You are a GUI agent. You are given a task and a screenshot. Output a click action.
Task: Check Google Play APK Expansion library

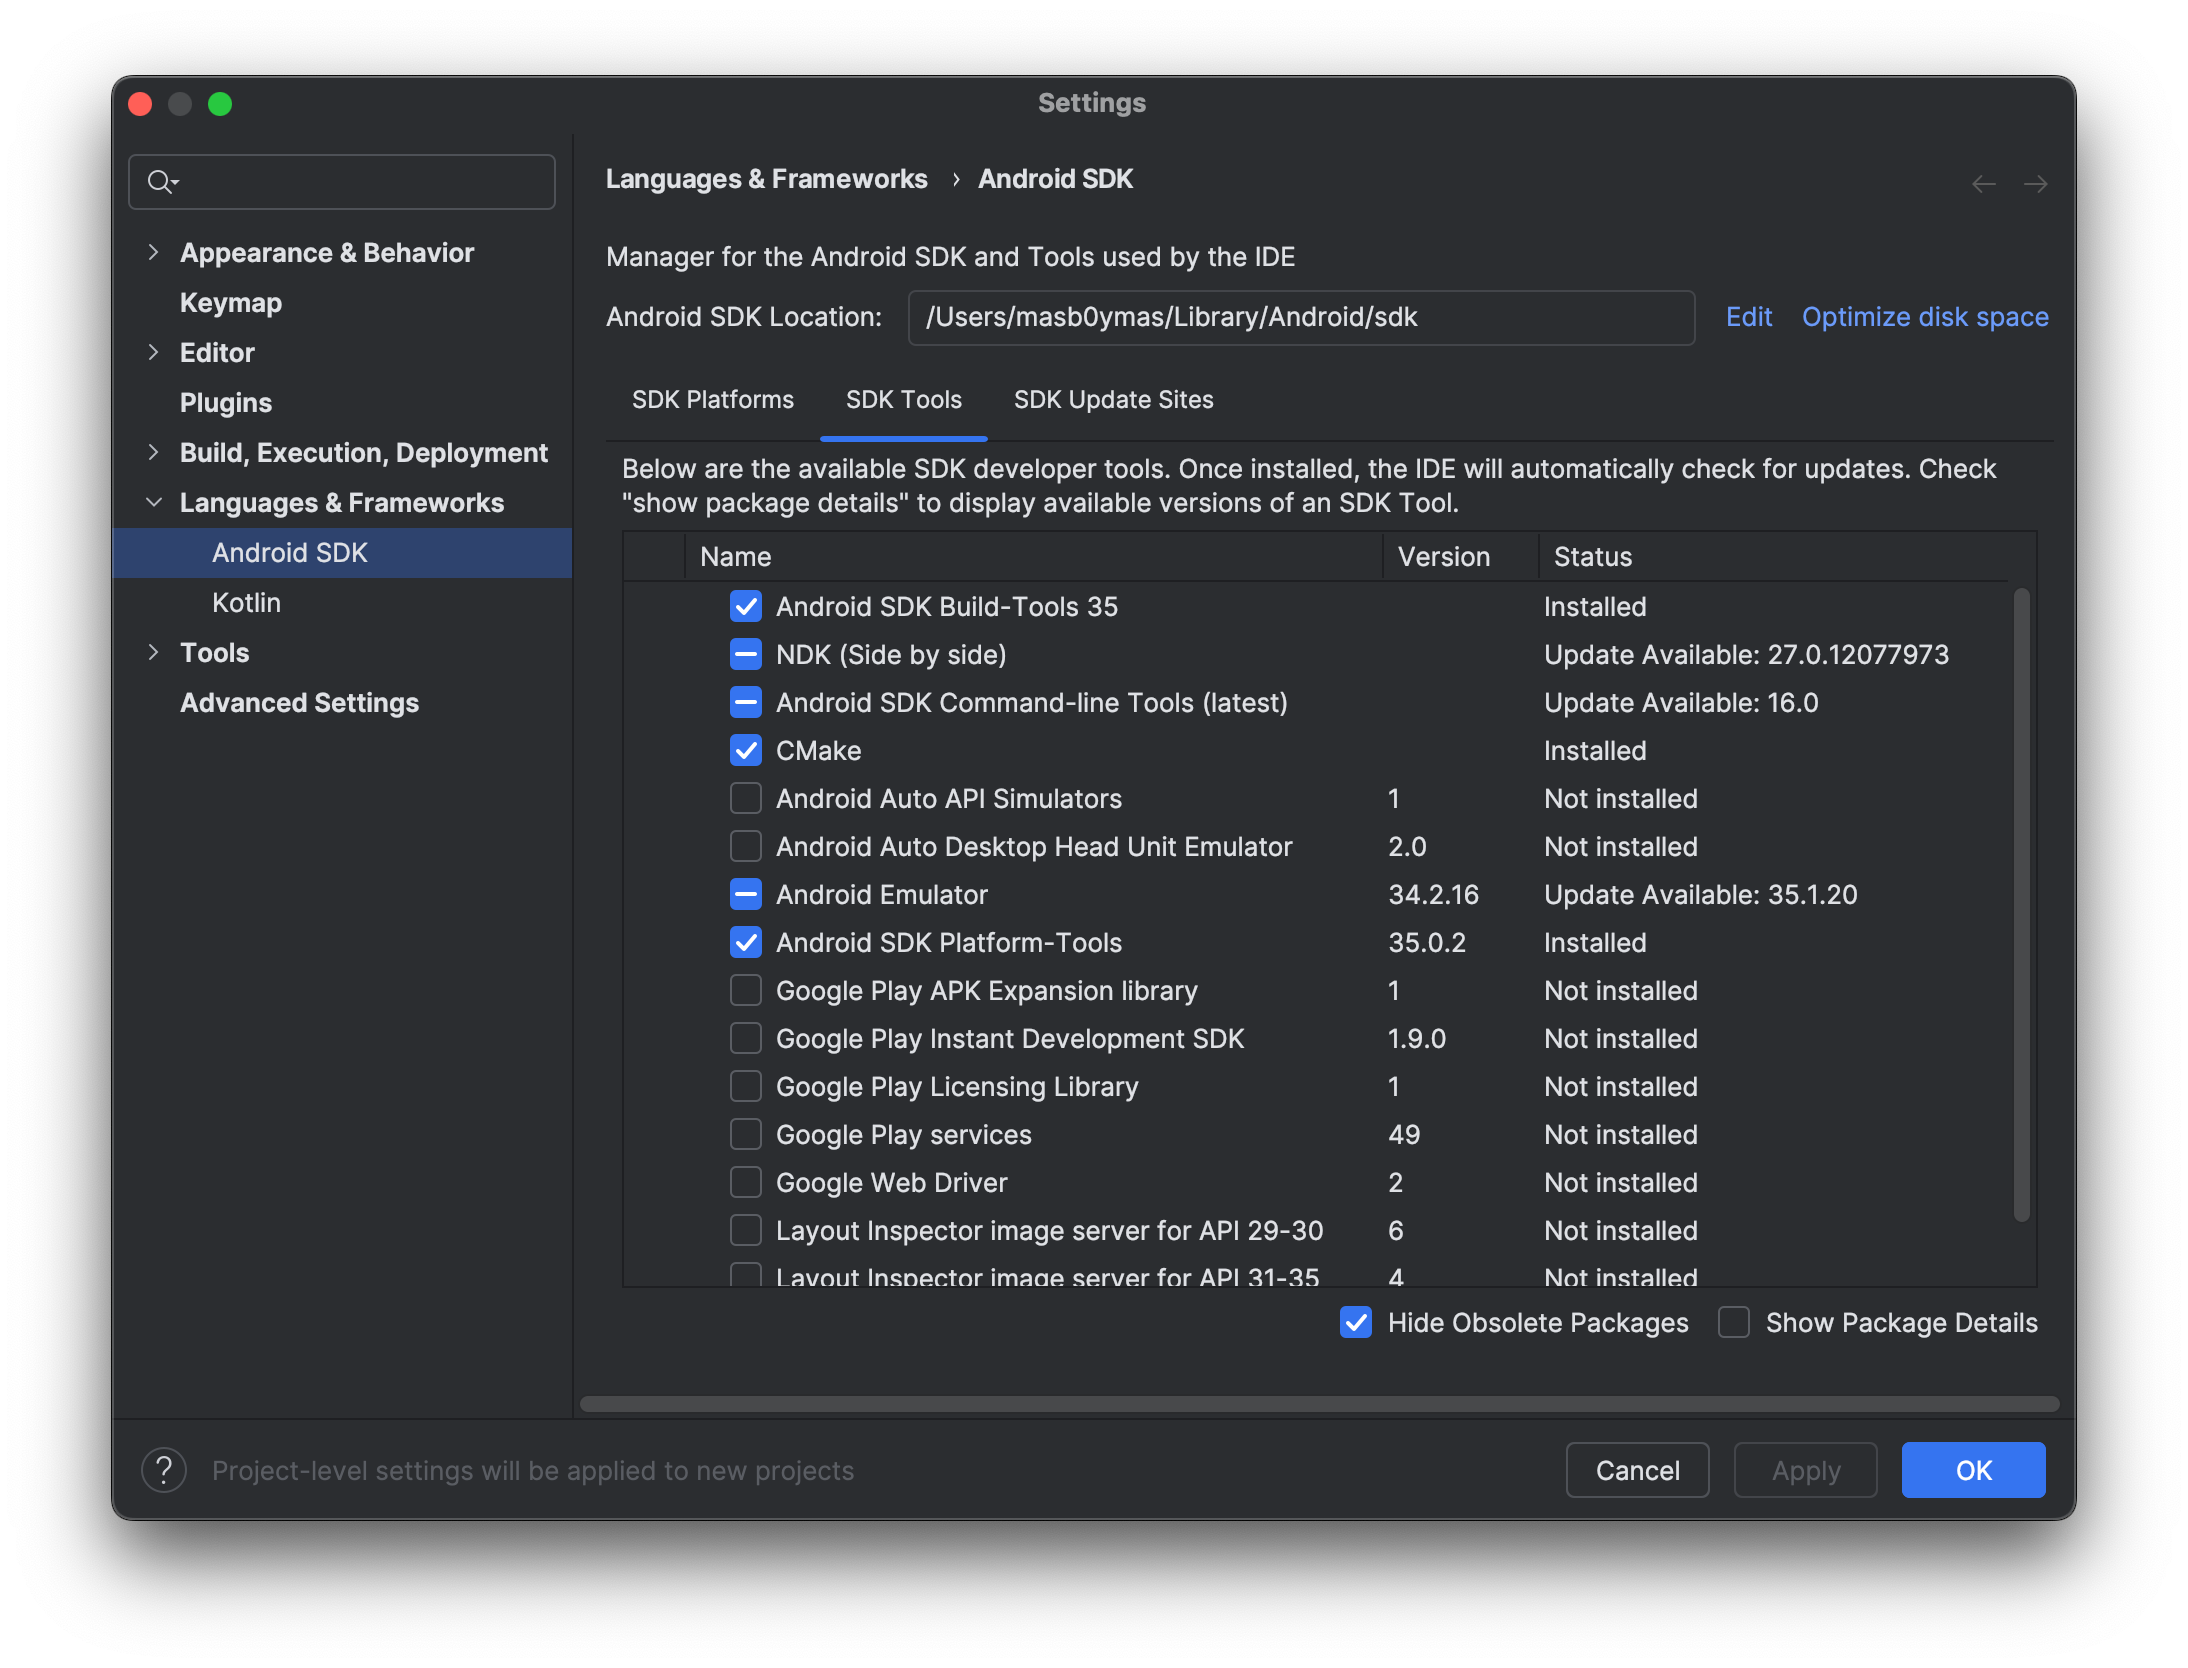click(x=746, y=991)
